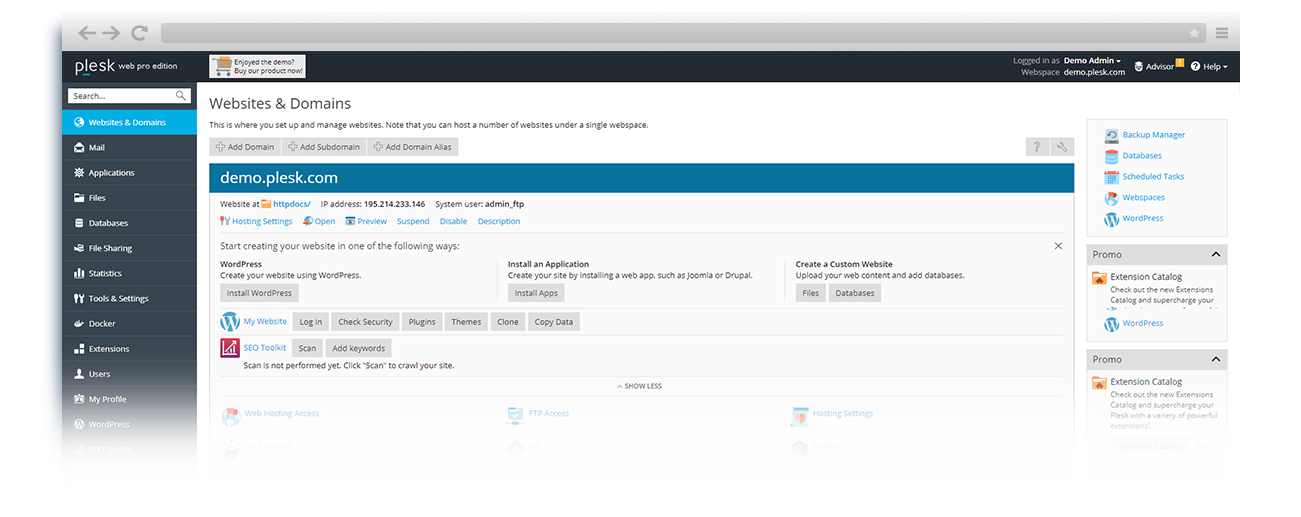Open Files in the sidebar
Screen dimensions: 1301x517
click(x=129, y=198)
